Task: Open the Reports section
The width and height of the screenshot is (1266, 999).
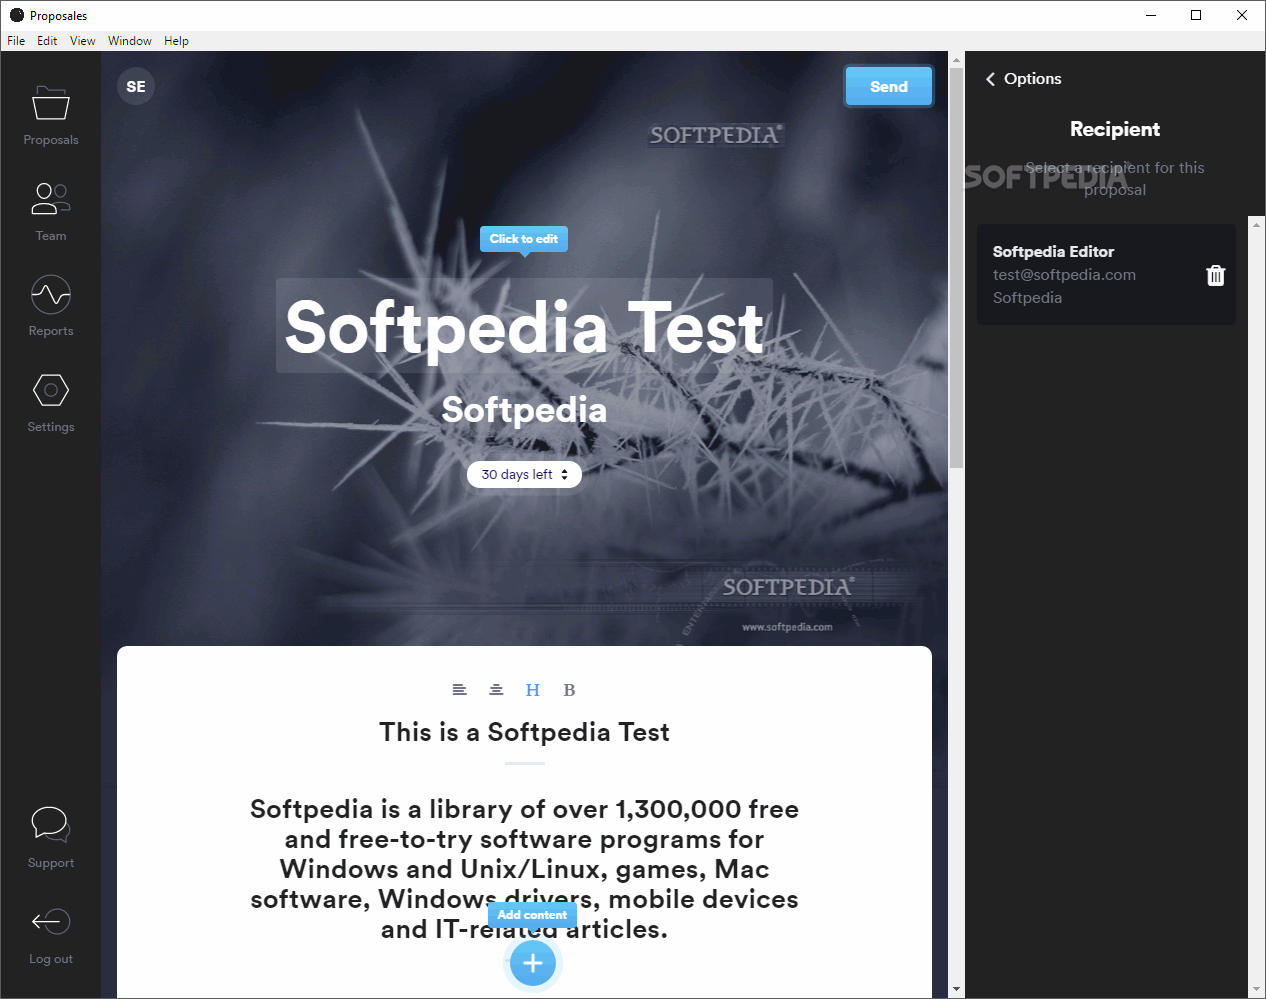Action: point(51,306)
